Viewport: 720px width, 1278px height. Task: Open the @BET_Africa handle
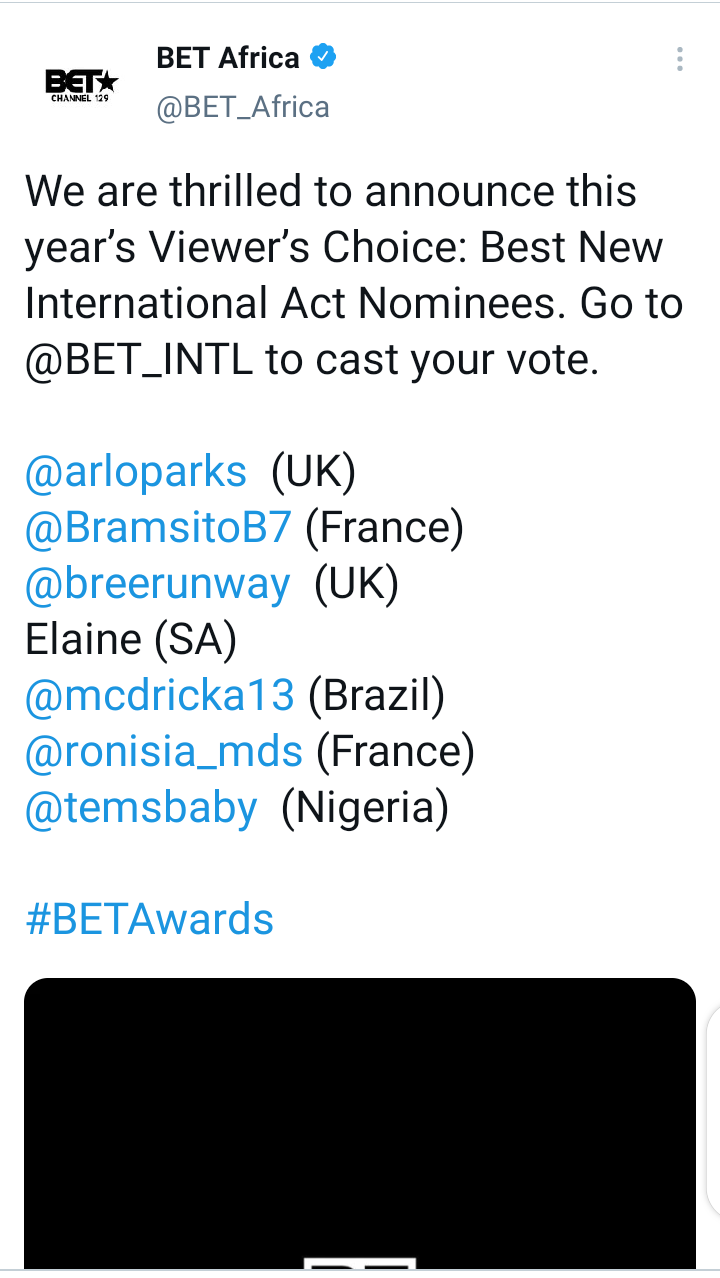(243, 106)
